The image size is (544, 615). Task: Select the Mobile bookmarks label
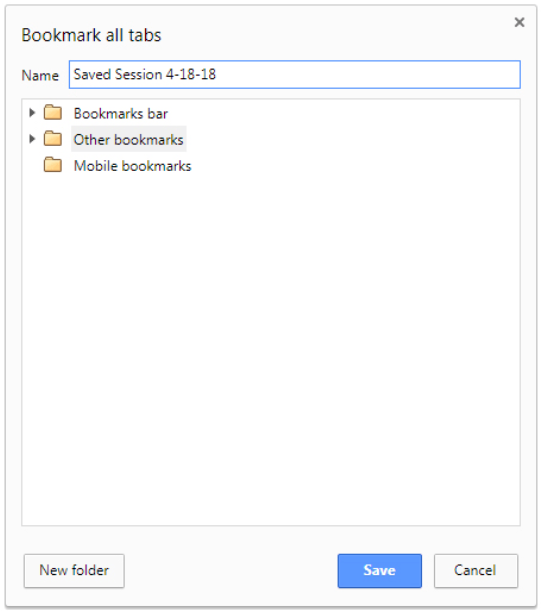click(133, 166)
